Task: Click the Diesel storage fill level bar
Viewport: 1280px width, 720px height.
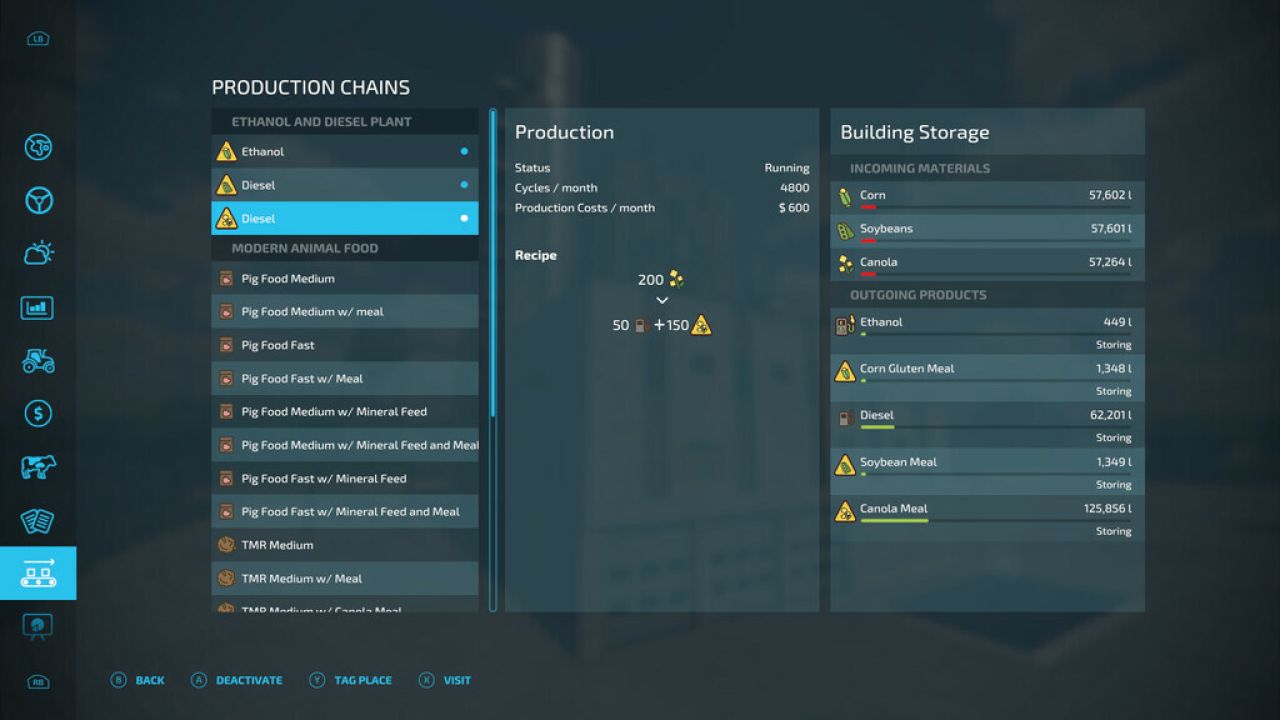Action: [x=995, y=427]
